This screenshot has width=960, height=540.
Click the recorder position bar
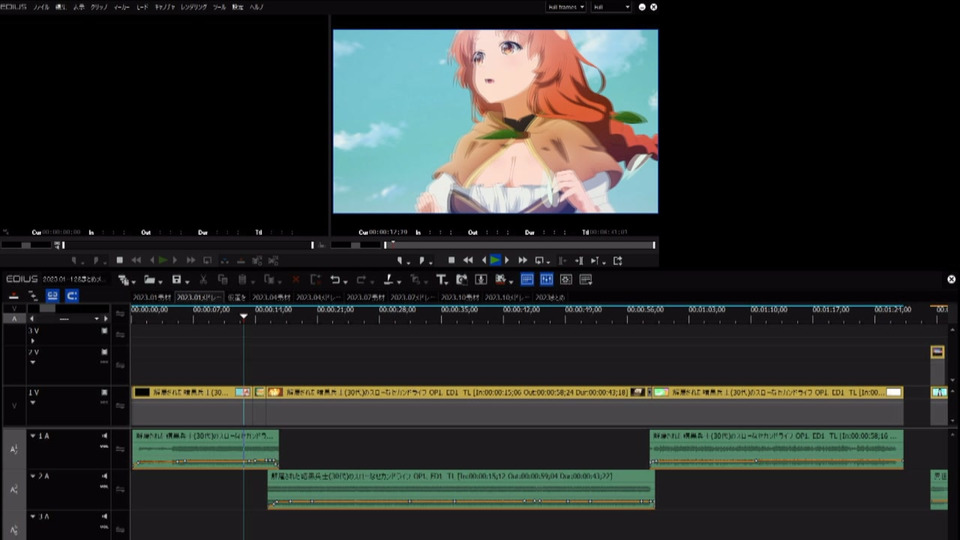point(520,246)
